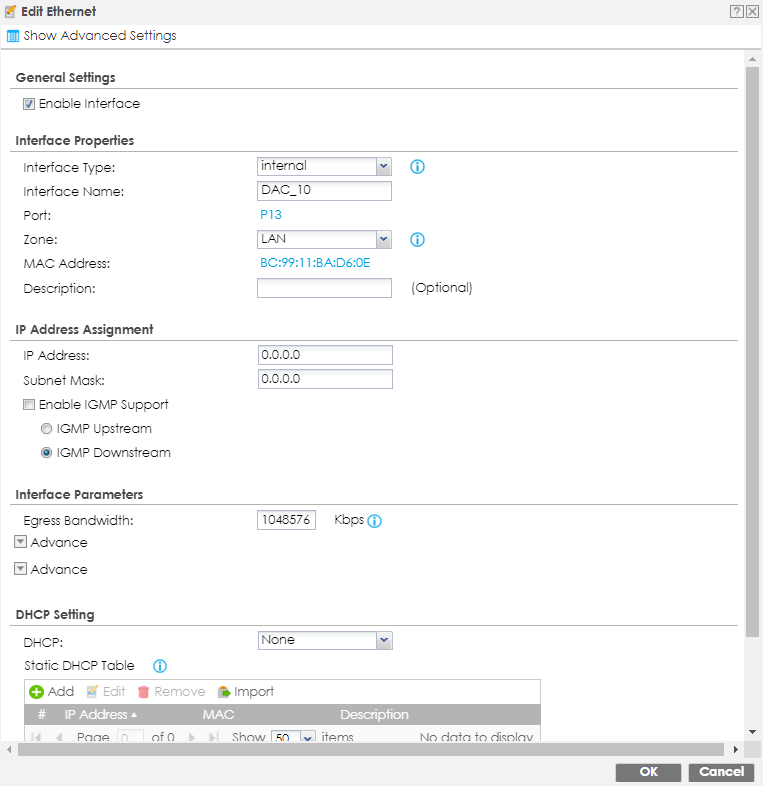The width and height of the screenshot is (763, 786).
Task: Click the help icon in title bar
Action: click(736, 11)
